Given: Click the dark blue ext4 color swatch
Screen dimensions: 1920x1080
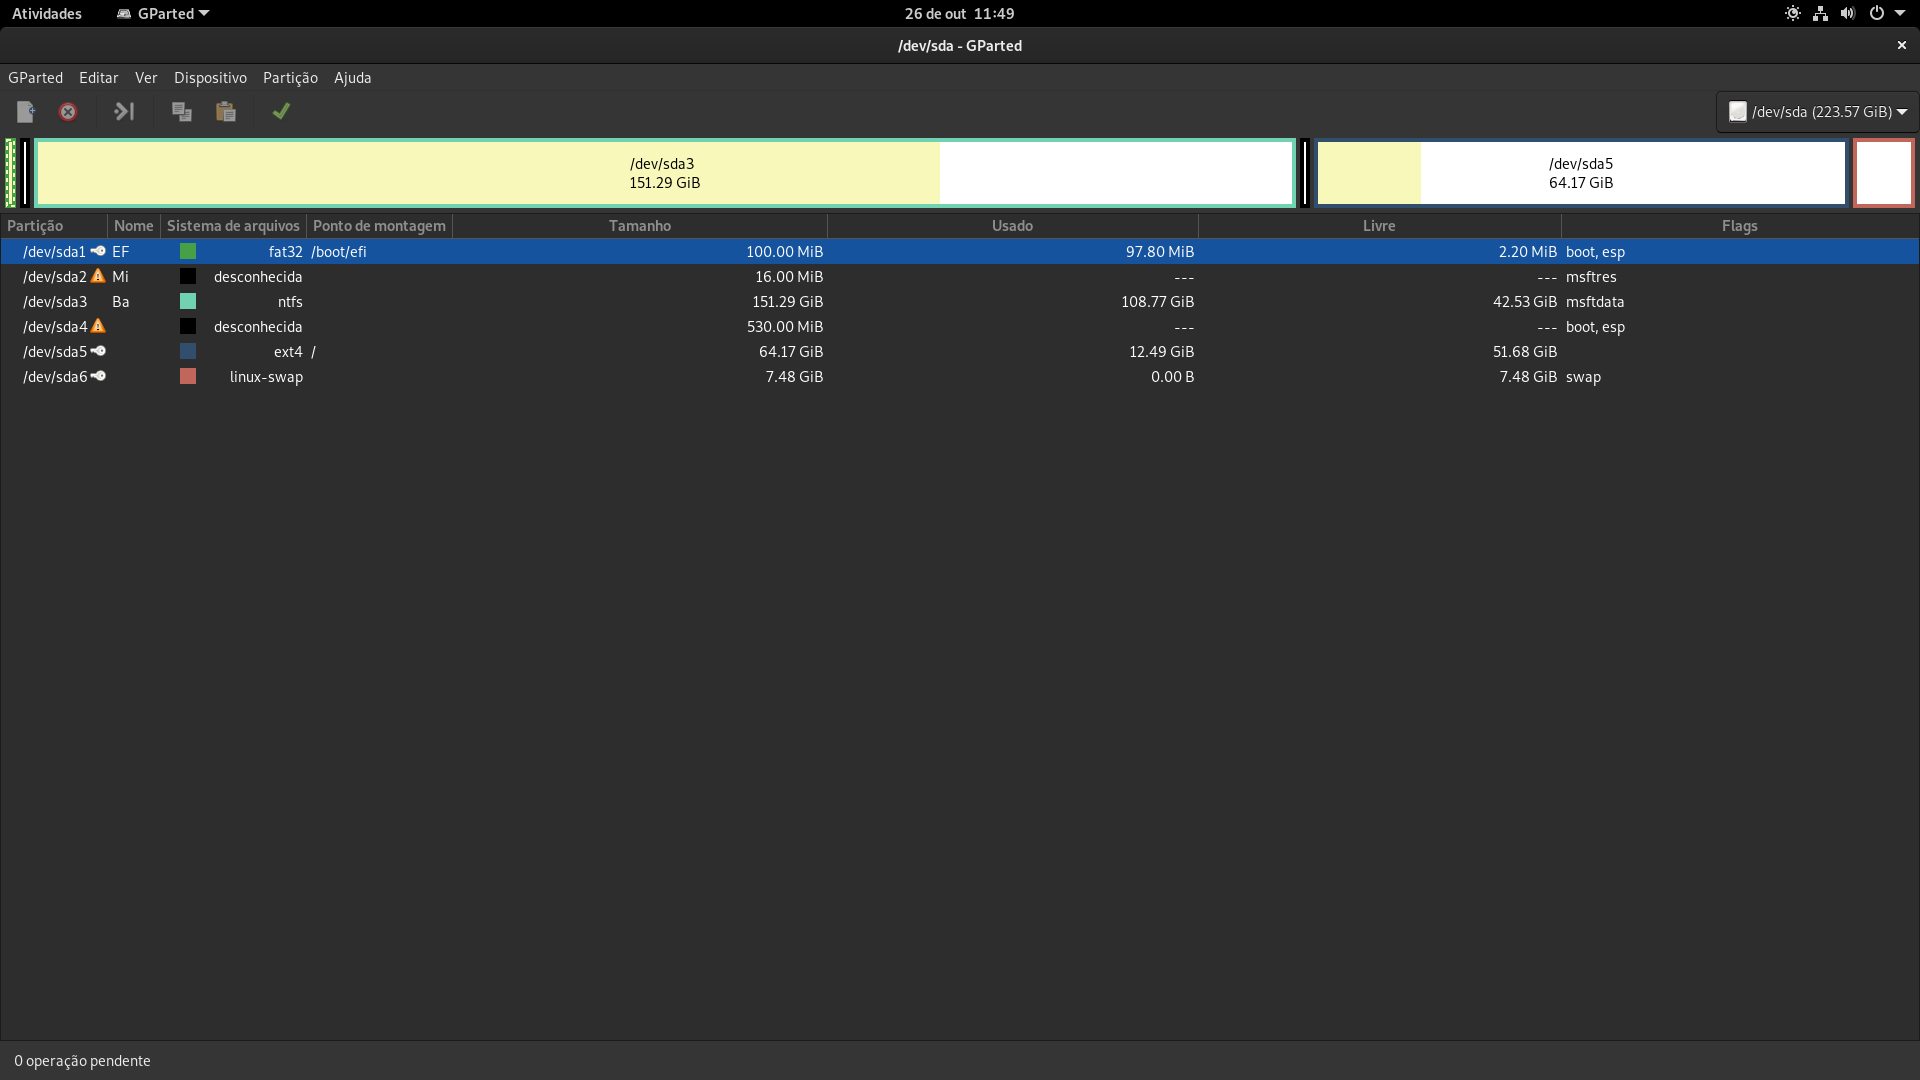Looking at the screenshot, I should [188, 352].
